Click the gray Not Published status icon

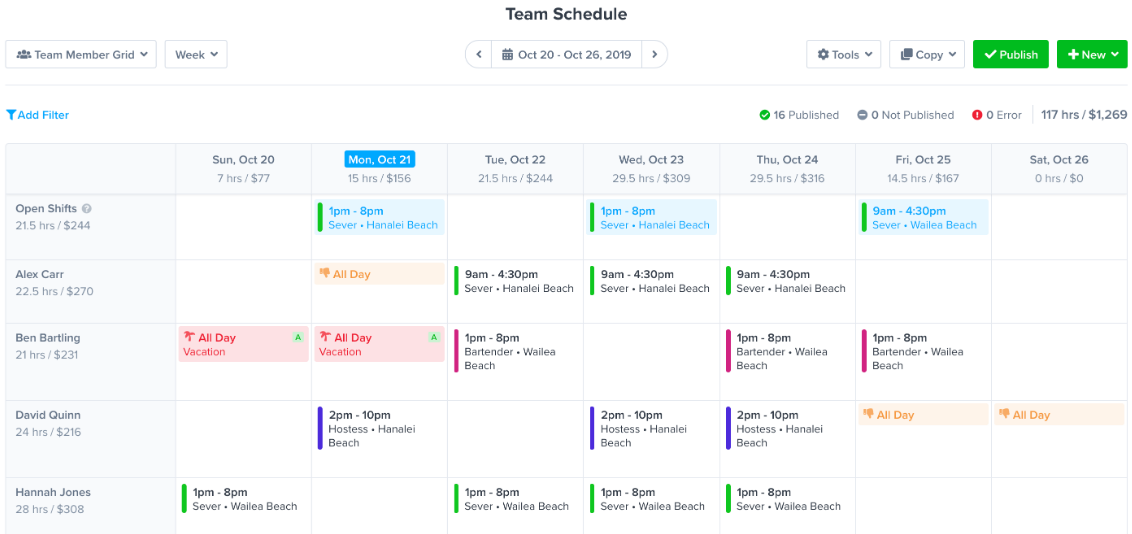[862, 115]
